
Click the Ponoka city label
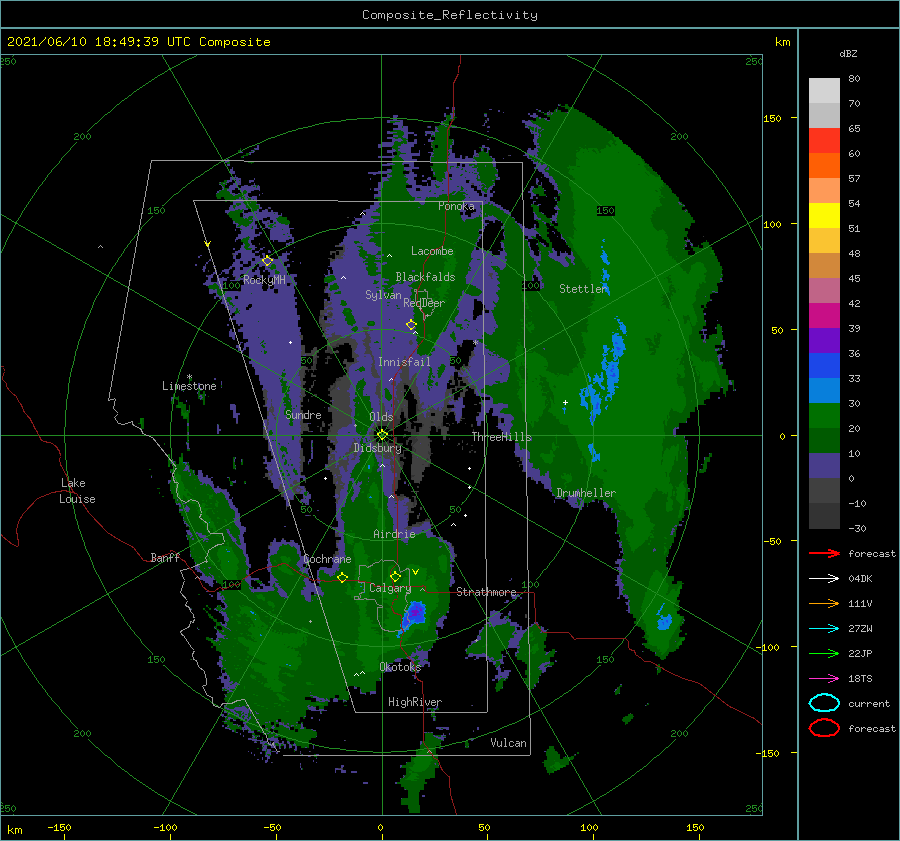456,206
